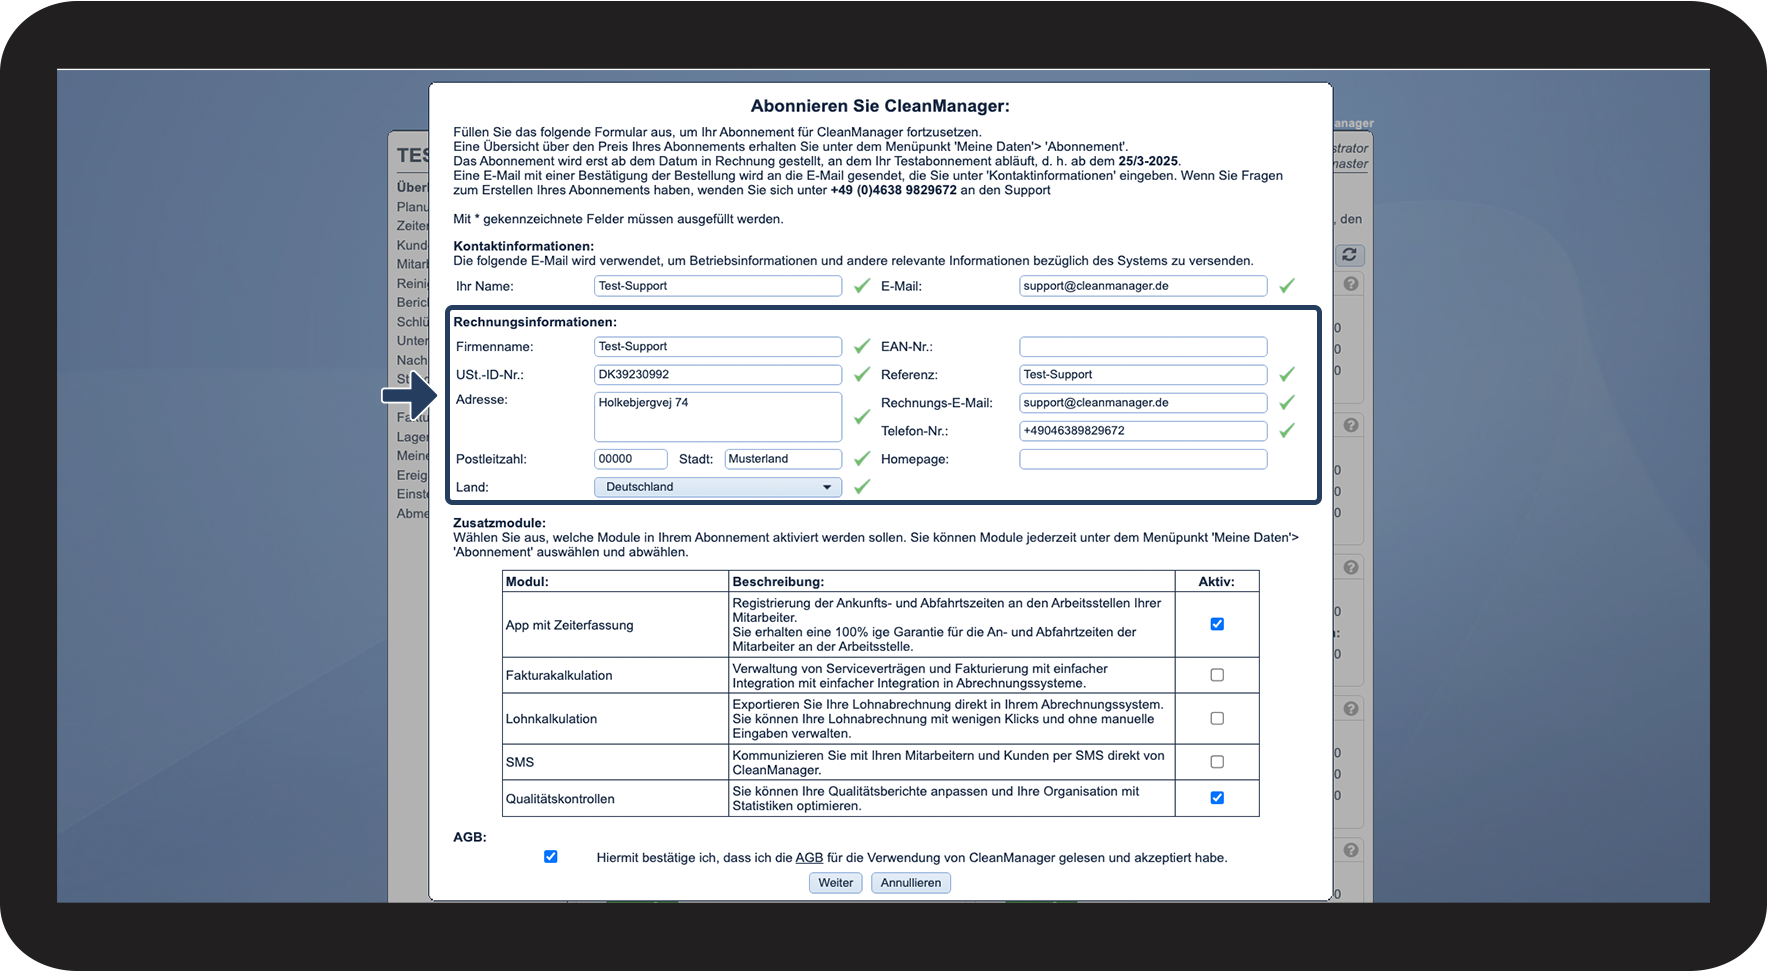Click the Rechnungs-E-Mail input field
This screenshot has height=971, width=1767.
(x=1143, y=403)
